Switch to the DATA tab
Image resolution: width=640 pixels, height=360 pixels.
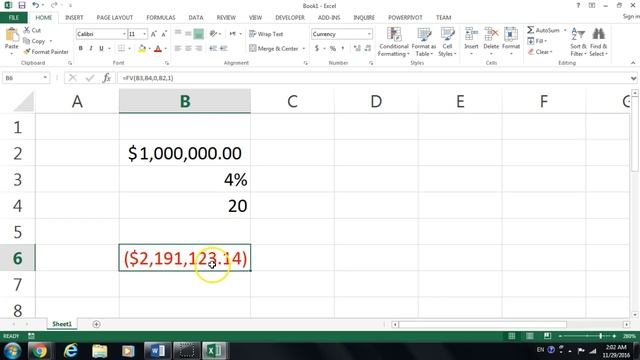196,18
